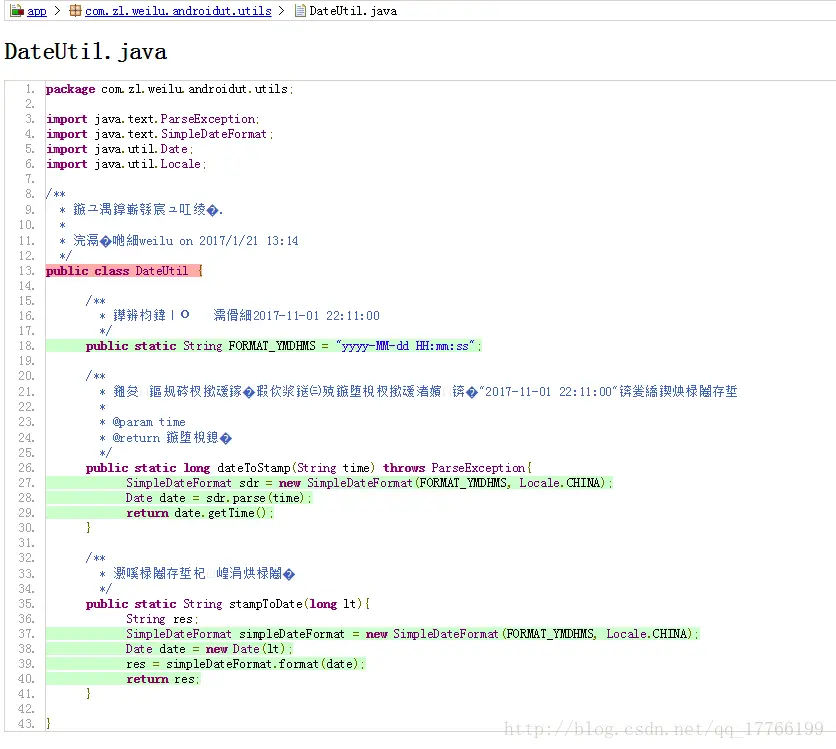The height and width of the screenshot is (749, 836).
Task: Click stampToDate method signature line
Action: (x=228, y=603)
